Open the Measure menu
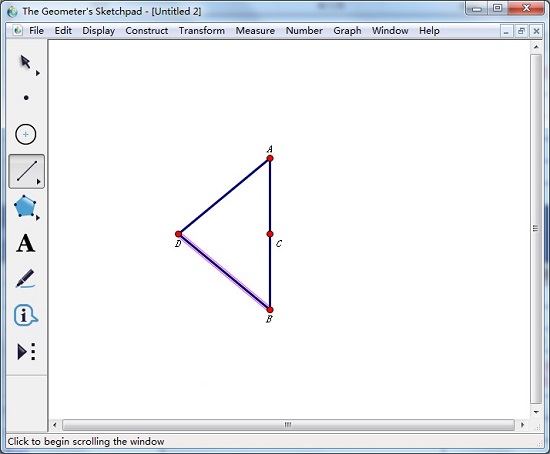The height and width of the screenshot is (454, 550). point(255,31)
